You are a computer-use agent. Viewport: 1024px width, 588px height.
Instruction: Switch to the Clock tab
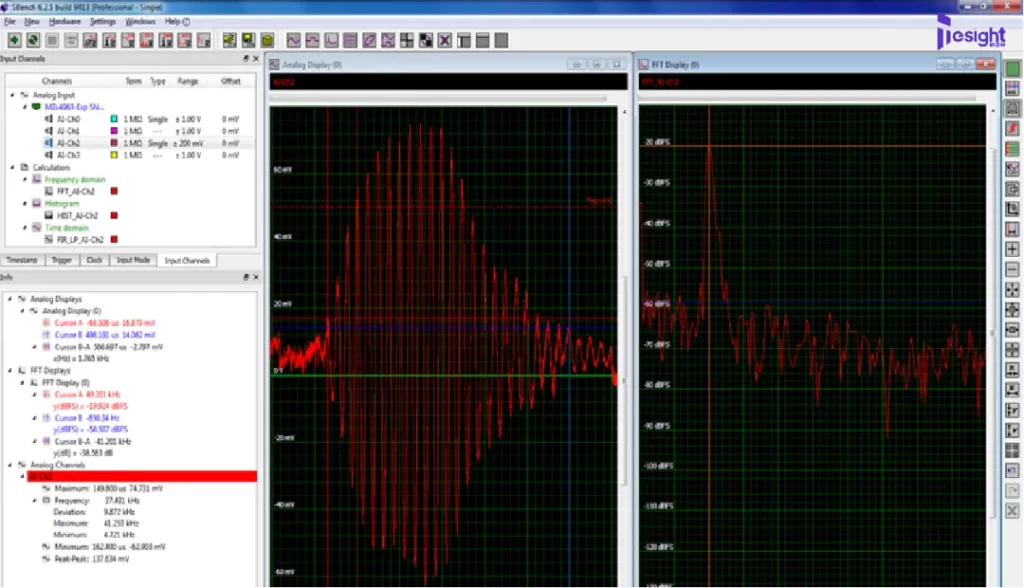[x=94, y=260]
